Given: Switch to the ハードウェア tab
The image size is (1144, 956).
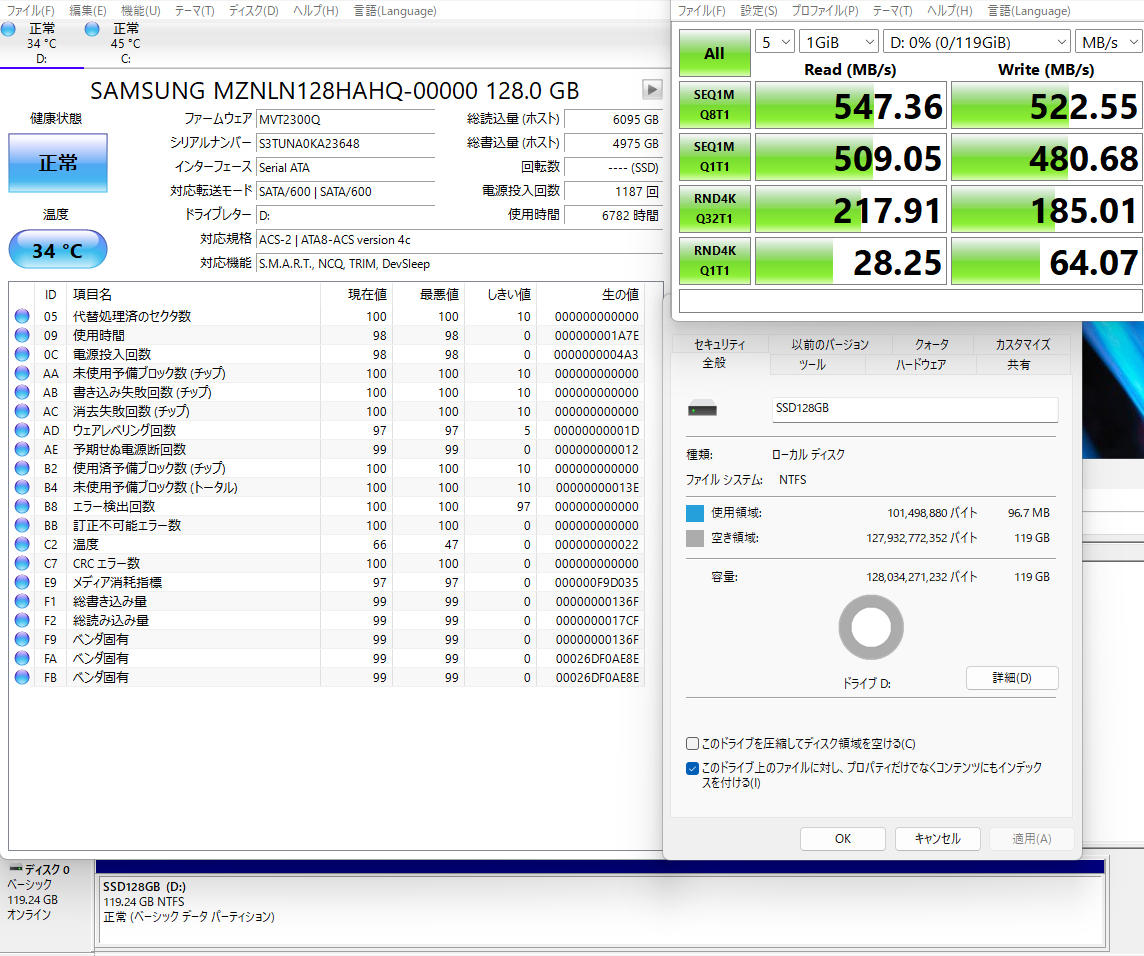Looking at the screenshot, I should pos(920,365).
